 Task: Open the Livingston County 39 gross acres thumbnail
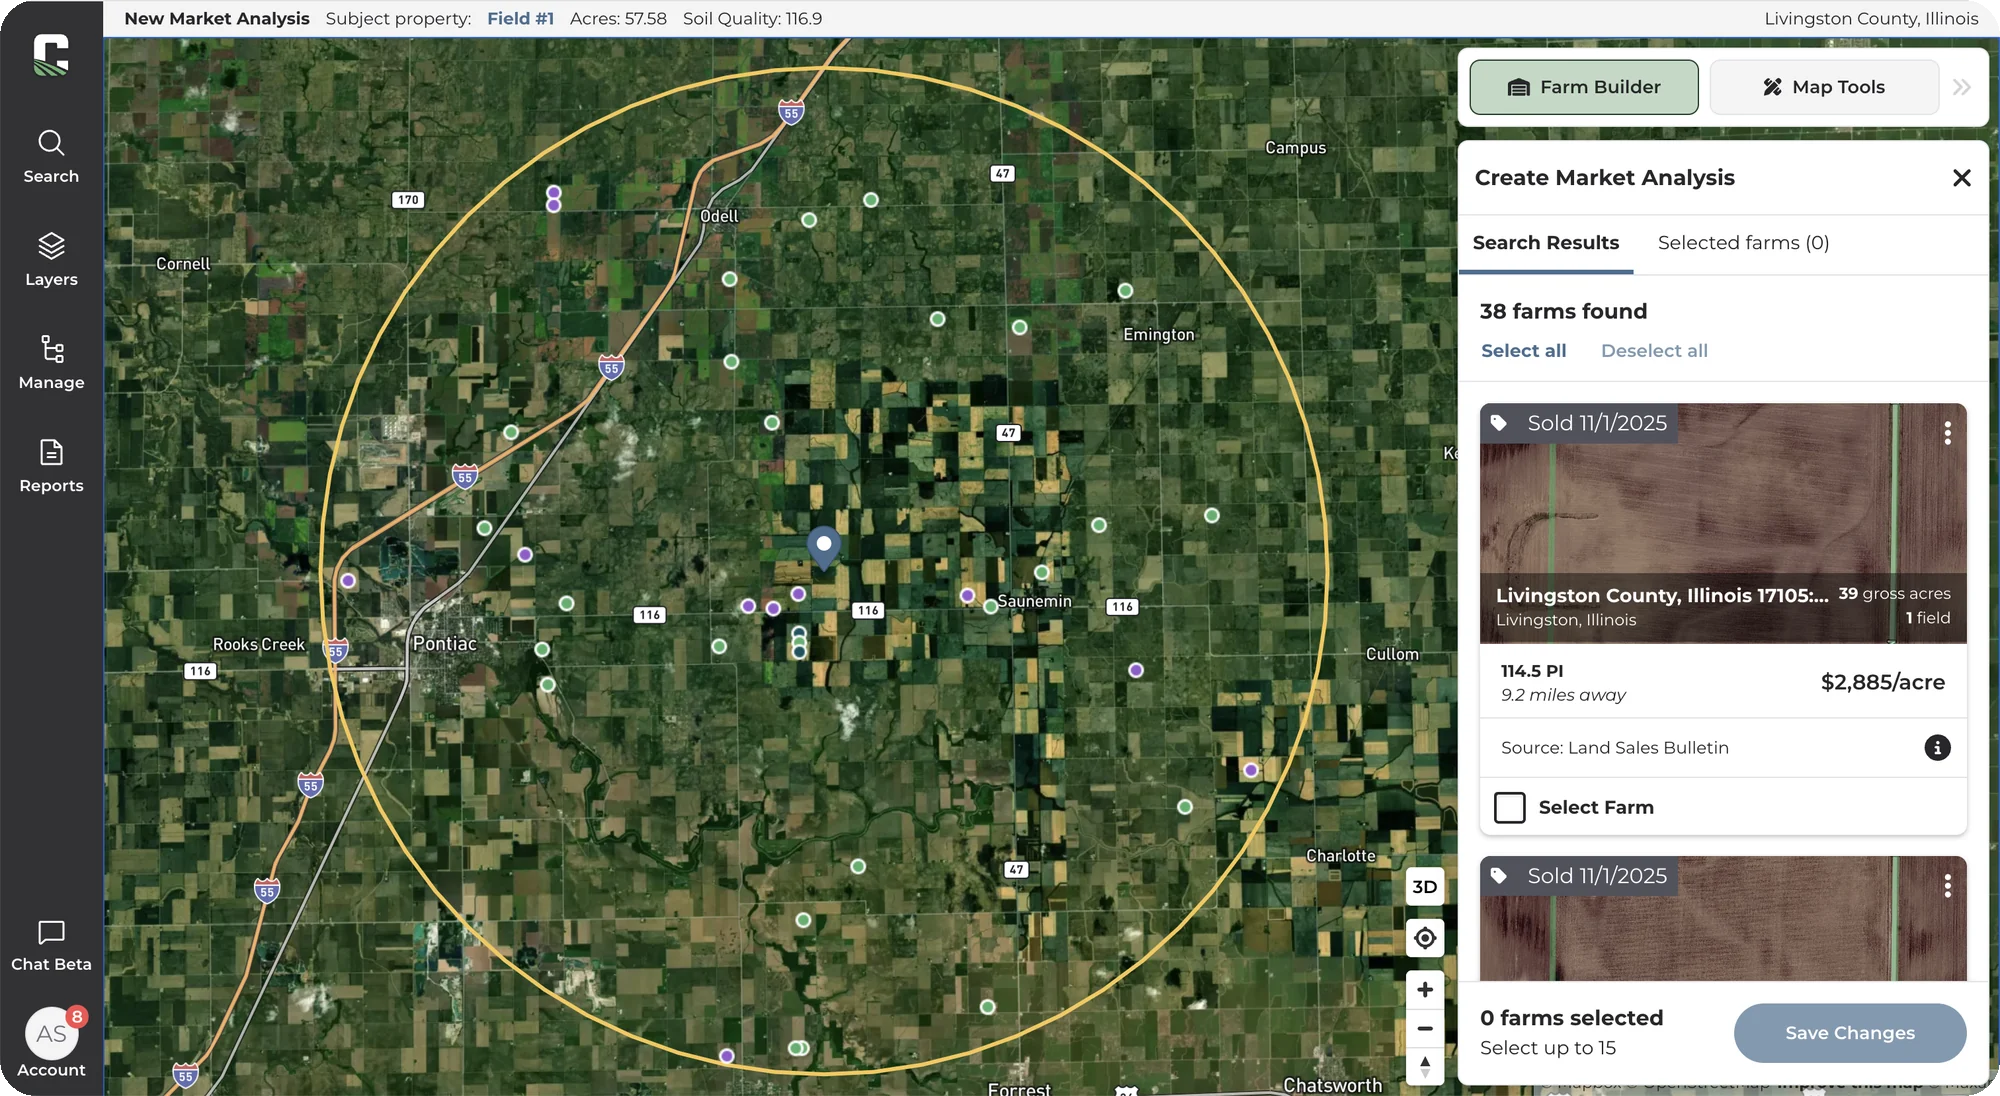pos(1723,523)
